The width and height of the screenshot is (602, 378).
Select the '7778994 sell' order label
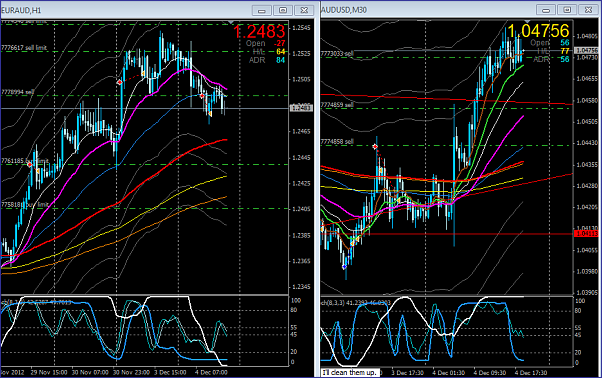(18, 92)
